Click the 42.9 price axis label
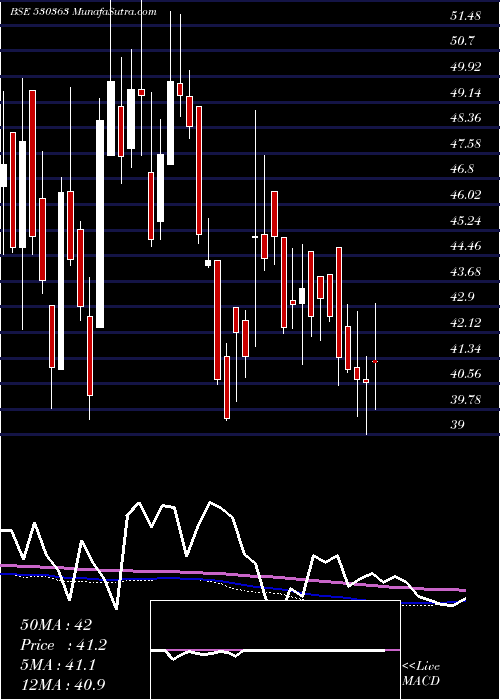This screenshot has height=700, width=500. pos(462,297)
